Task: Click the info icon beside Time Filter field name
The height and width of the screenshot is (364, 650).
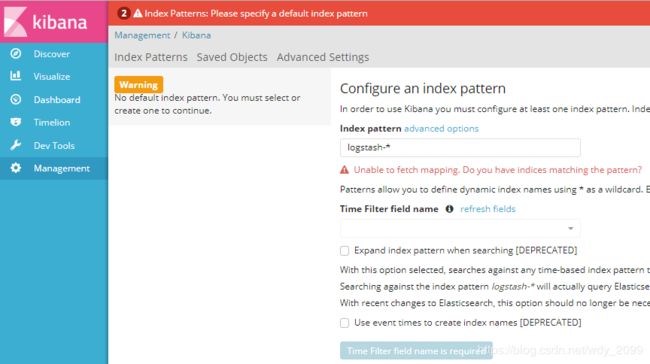Action: 449,209
